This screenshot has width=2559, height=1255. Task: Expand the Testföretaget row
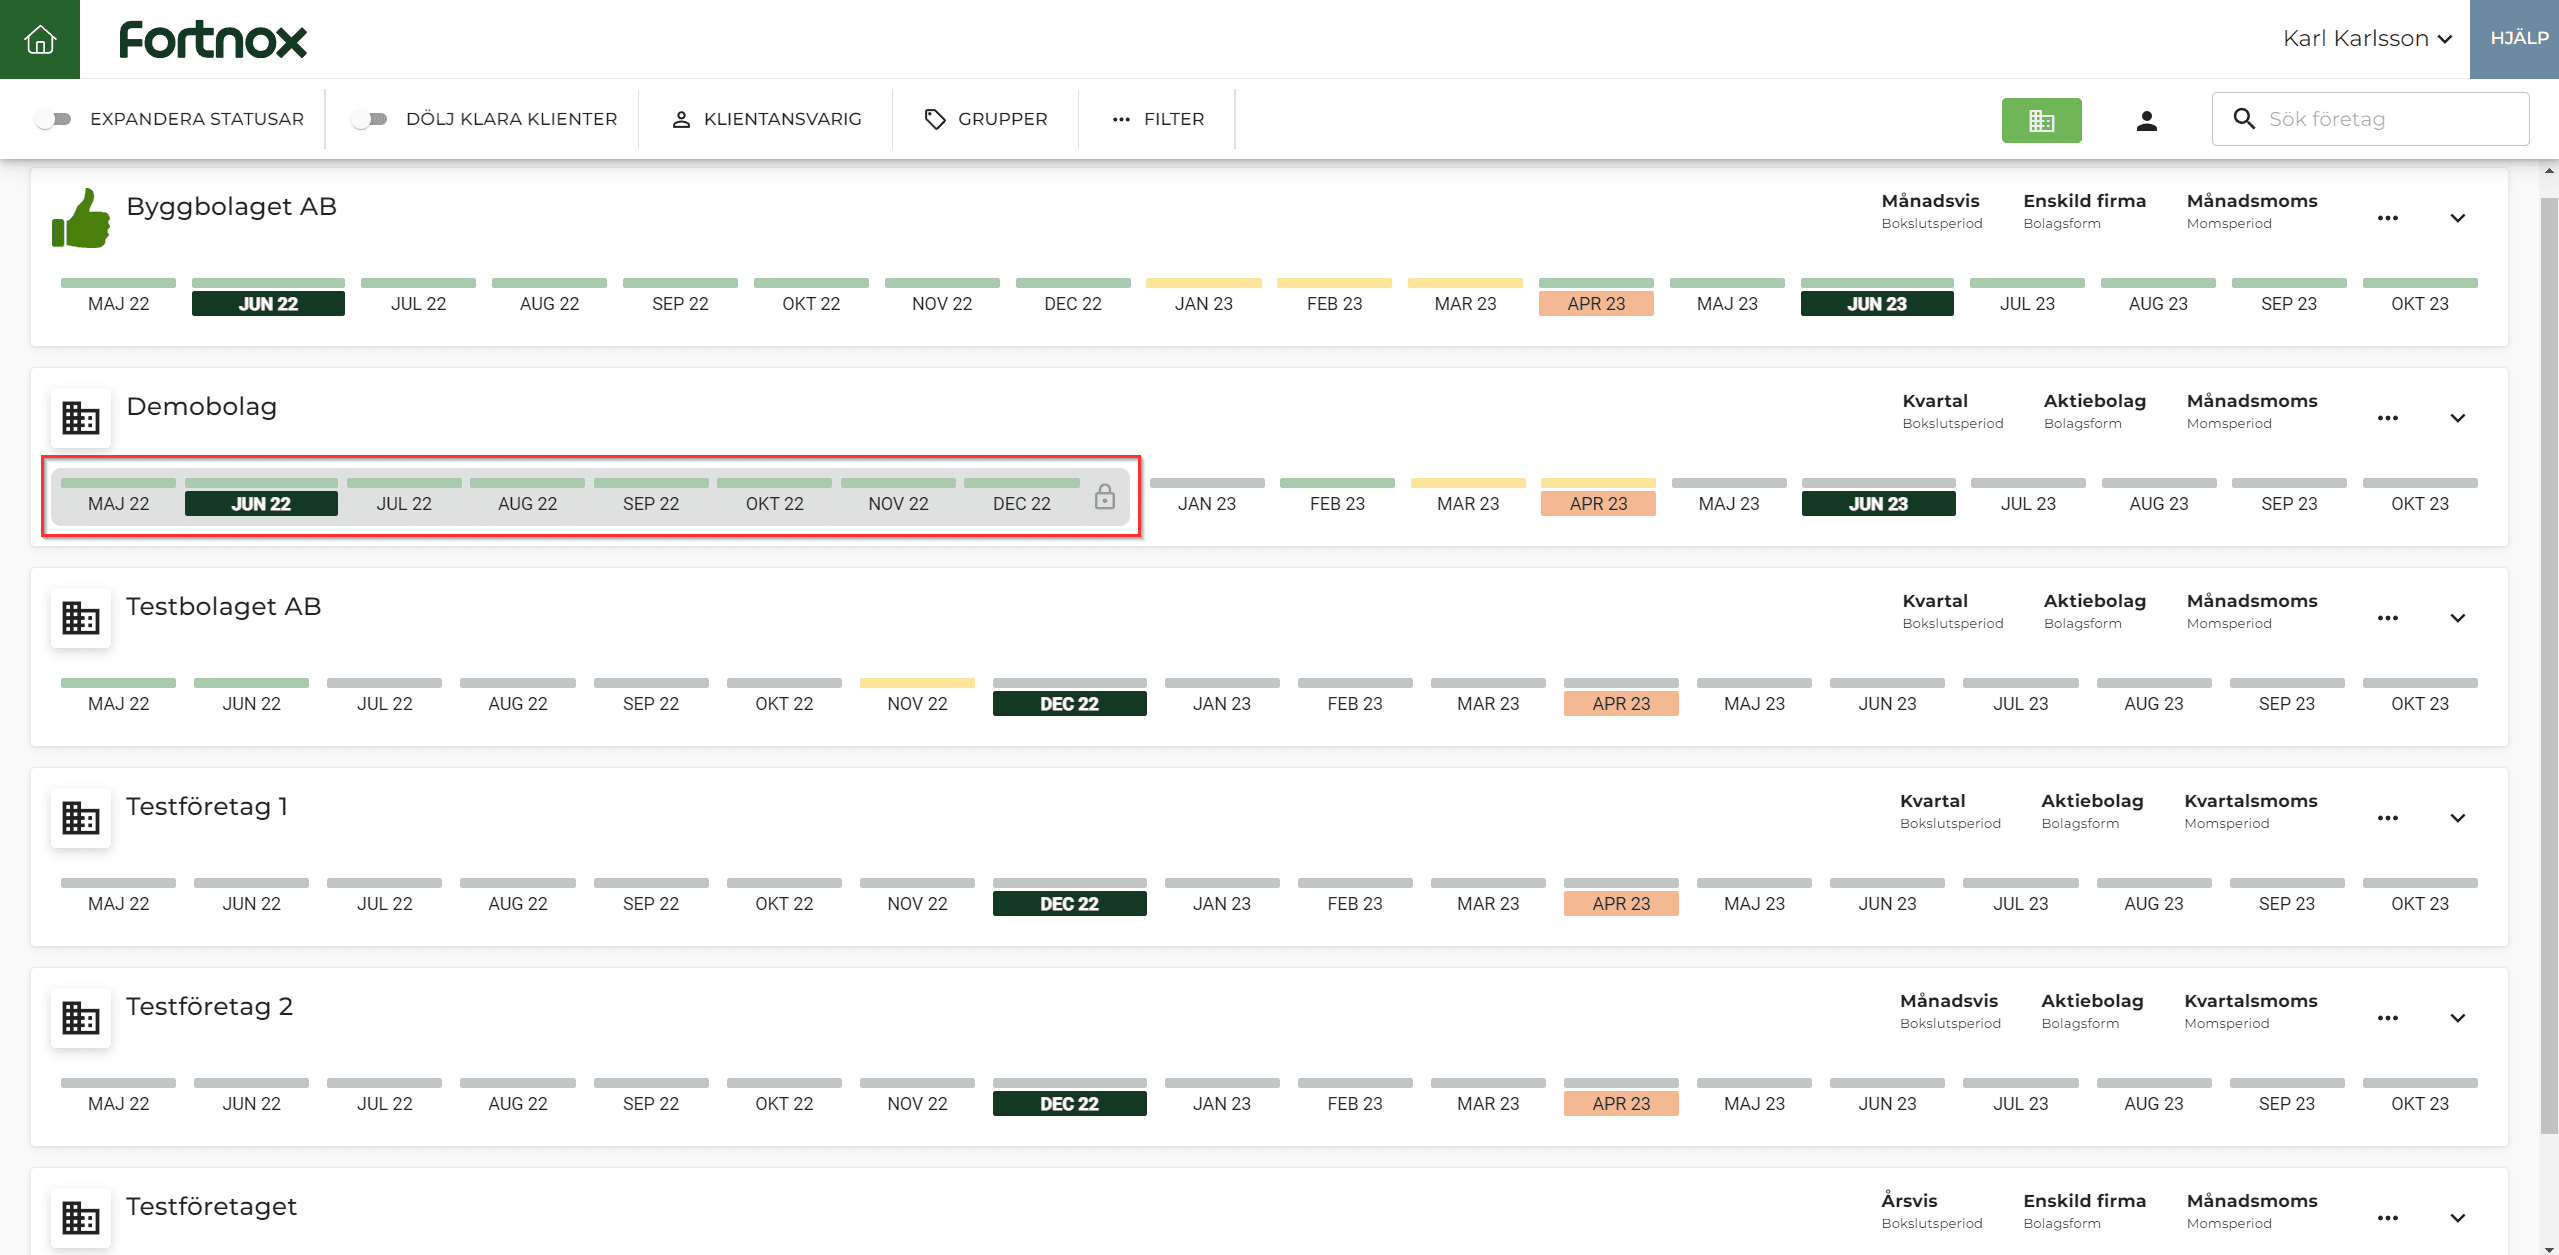2457,1218
